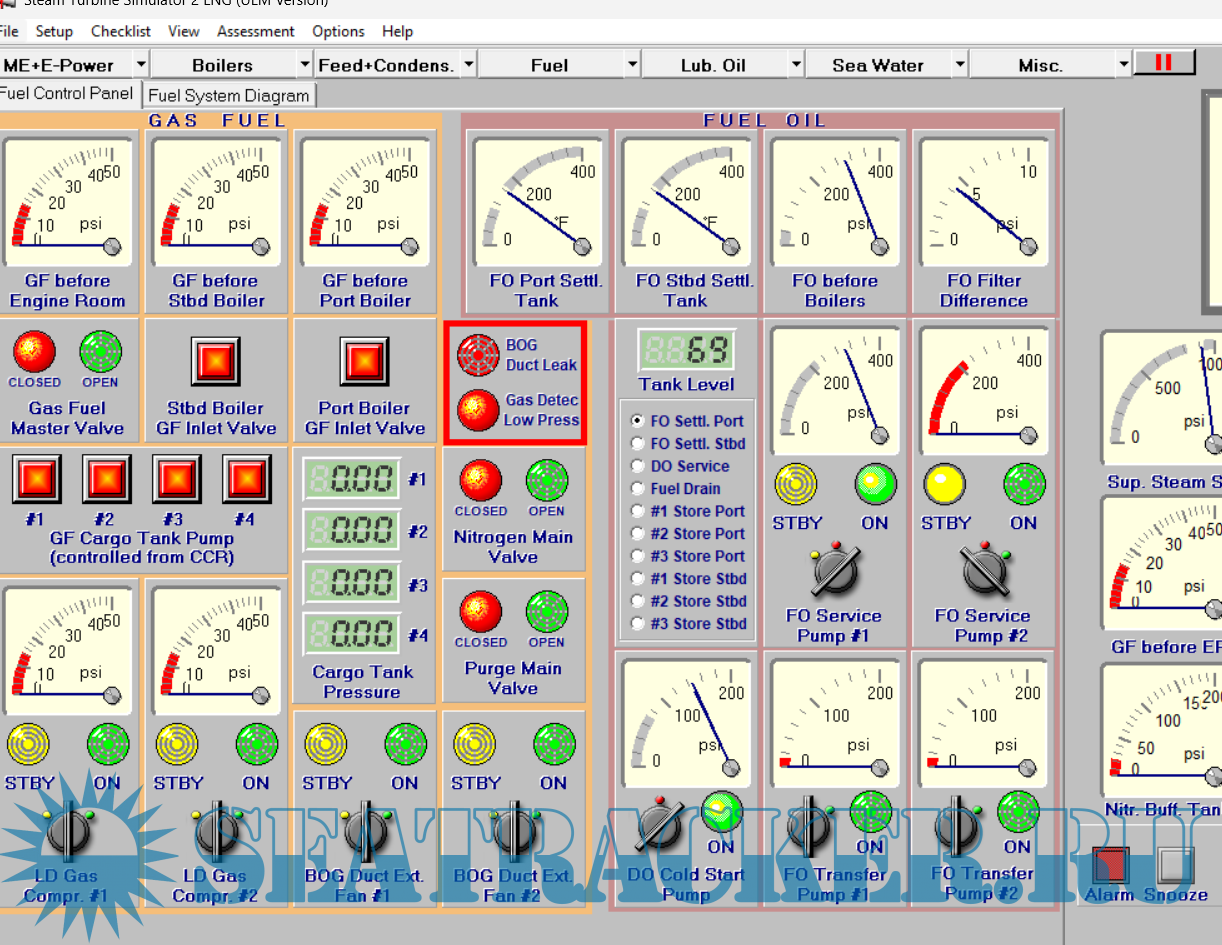Click the Lub. Oil section button
Screen dimensions: 1222x945
(x=713, y=65)
